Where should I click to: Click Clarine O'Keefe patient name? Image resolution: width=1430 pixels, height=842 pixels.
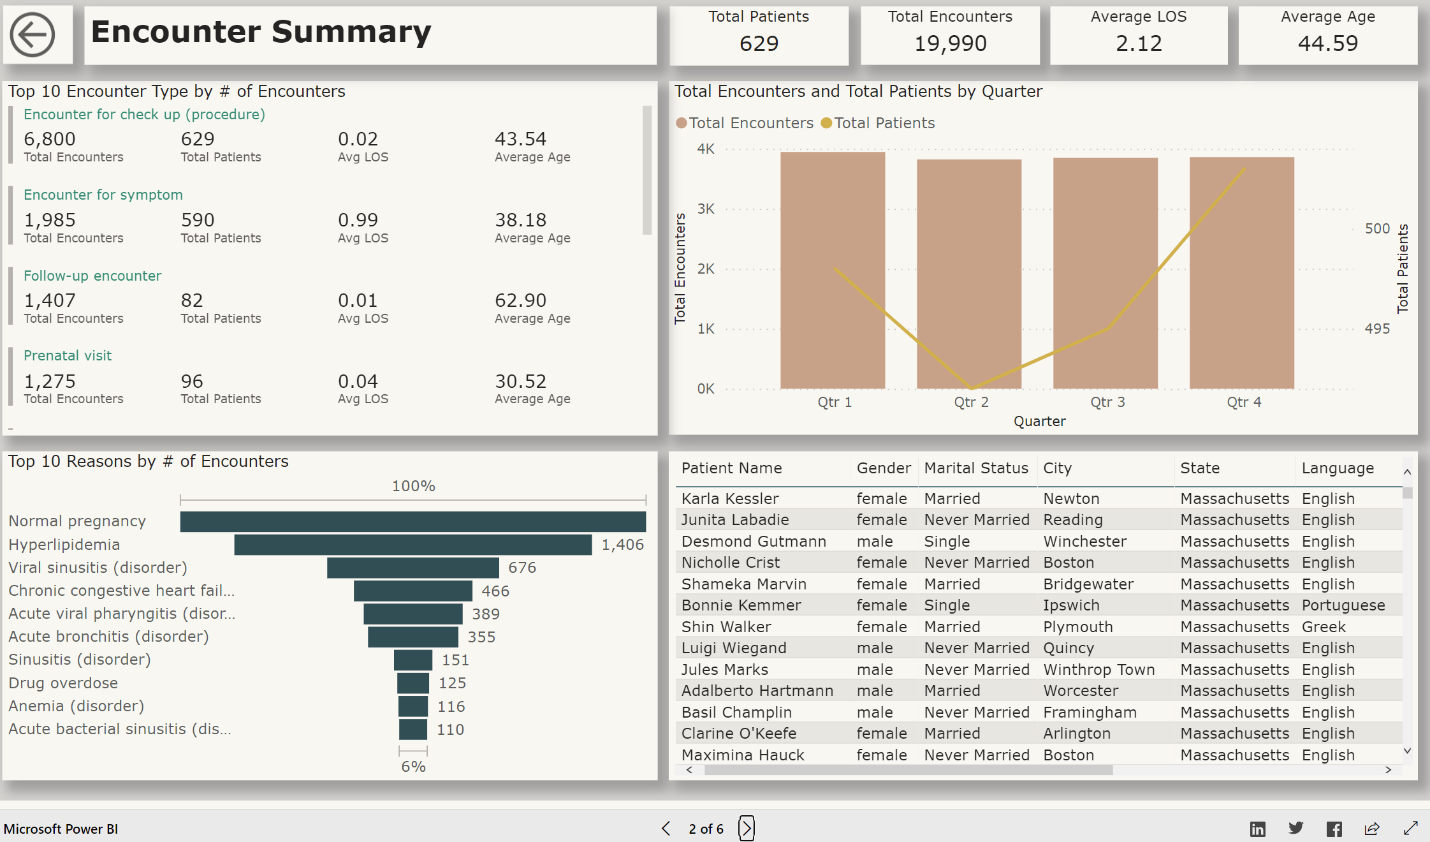(739, 733)
